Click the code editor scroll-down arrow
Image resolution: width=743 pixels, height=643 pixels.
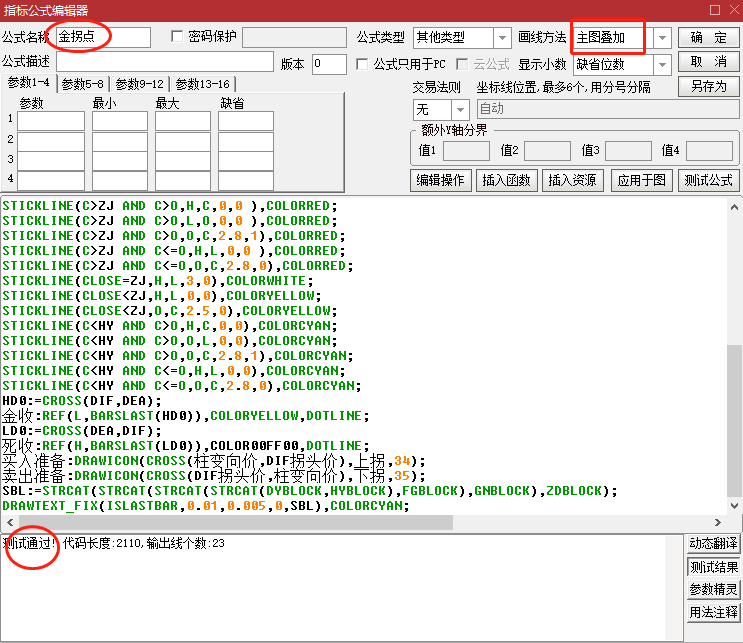click(x=734, y=506)
